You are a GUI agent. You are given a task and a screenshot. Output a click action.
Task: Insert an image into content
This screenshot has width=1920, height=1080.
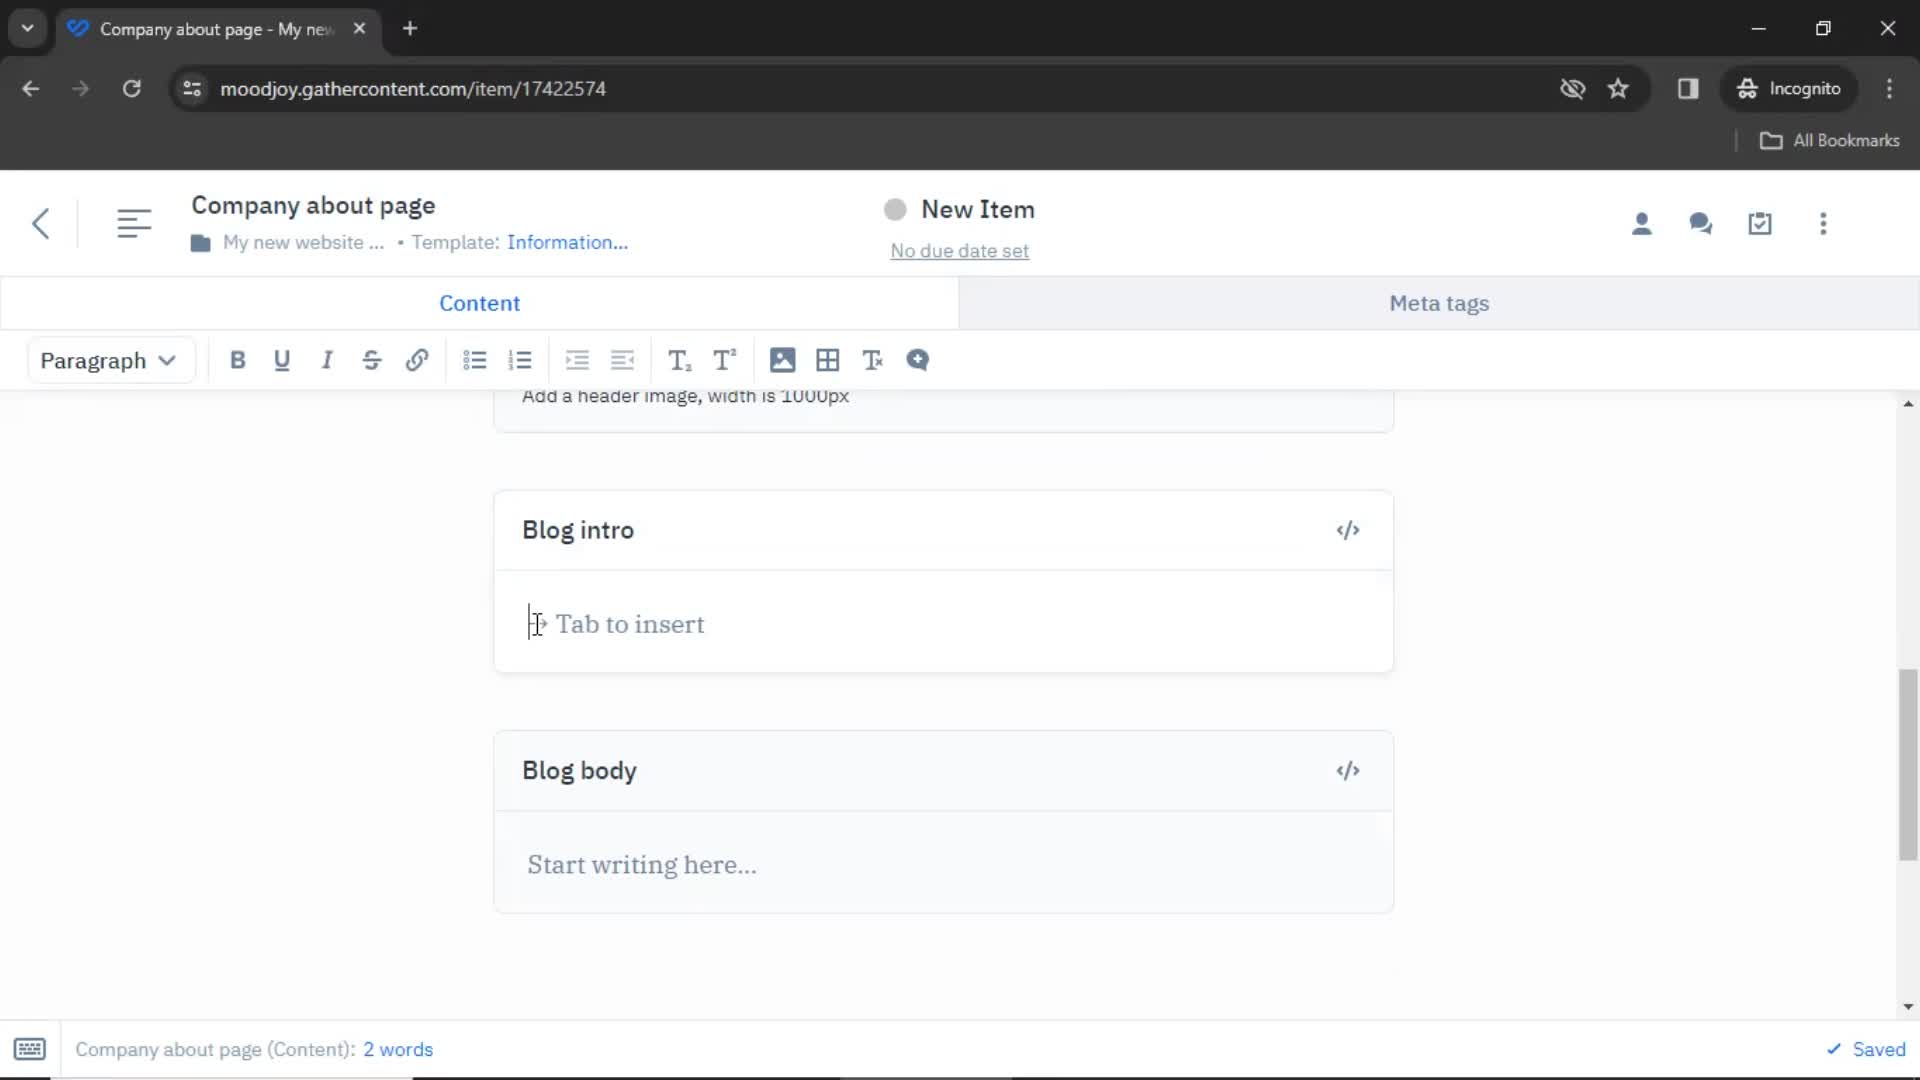[782, 360]
